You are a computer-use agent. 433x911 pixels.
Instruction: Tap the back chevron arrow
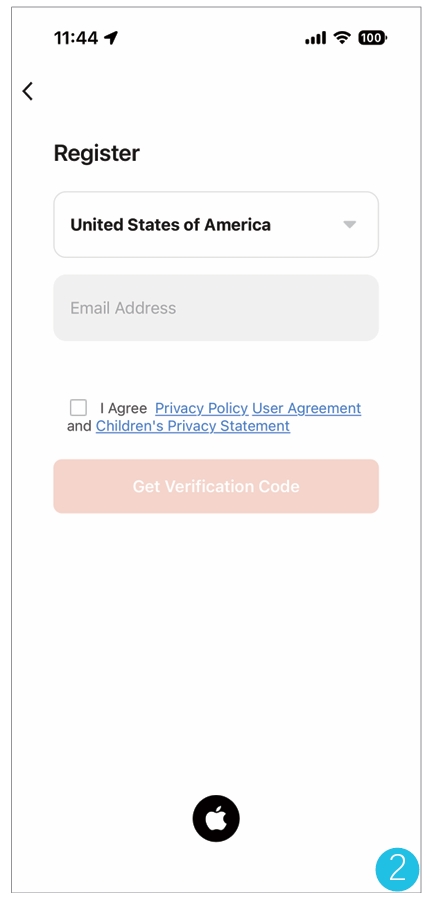[27, 91]
